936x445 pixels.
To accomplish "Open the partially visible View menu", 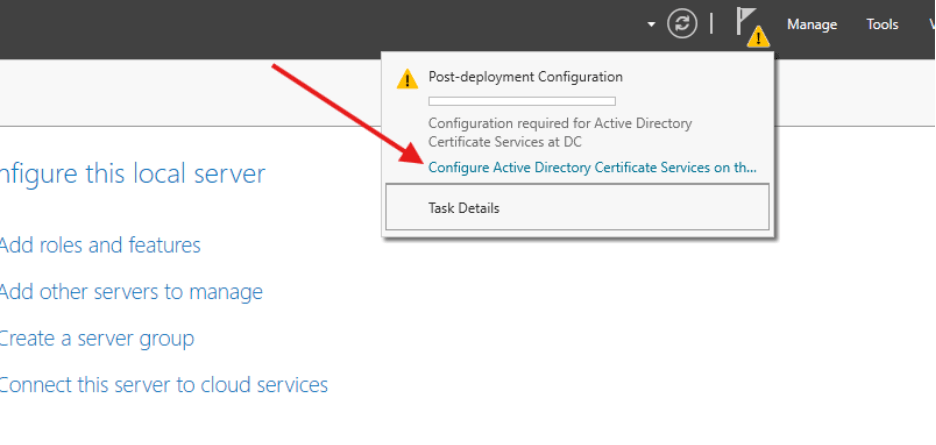I will pos(931,24).
